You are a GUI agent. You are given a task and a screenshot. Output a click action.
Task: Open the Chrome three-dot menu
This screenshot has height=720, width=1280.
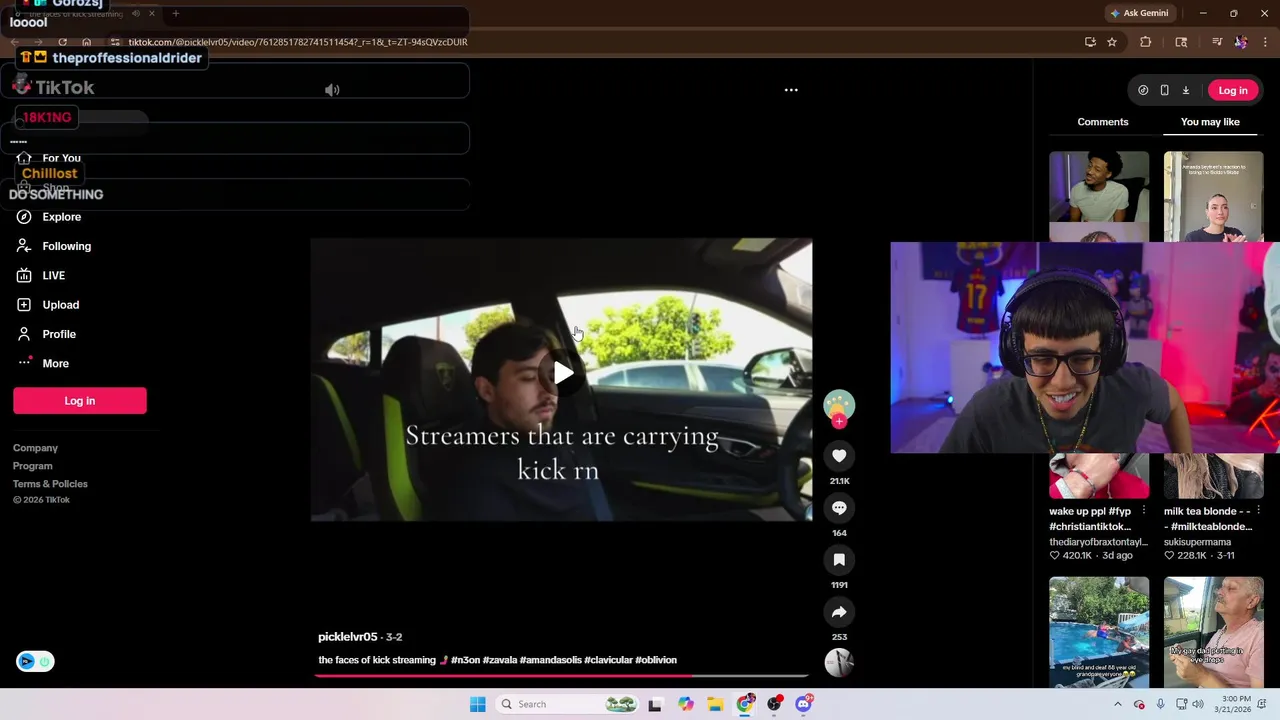pos(1265,42)
